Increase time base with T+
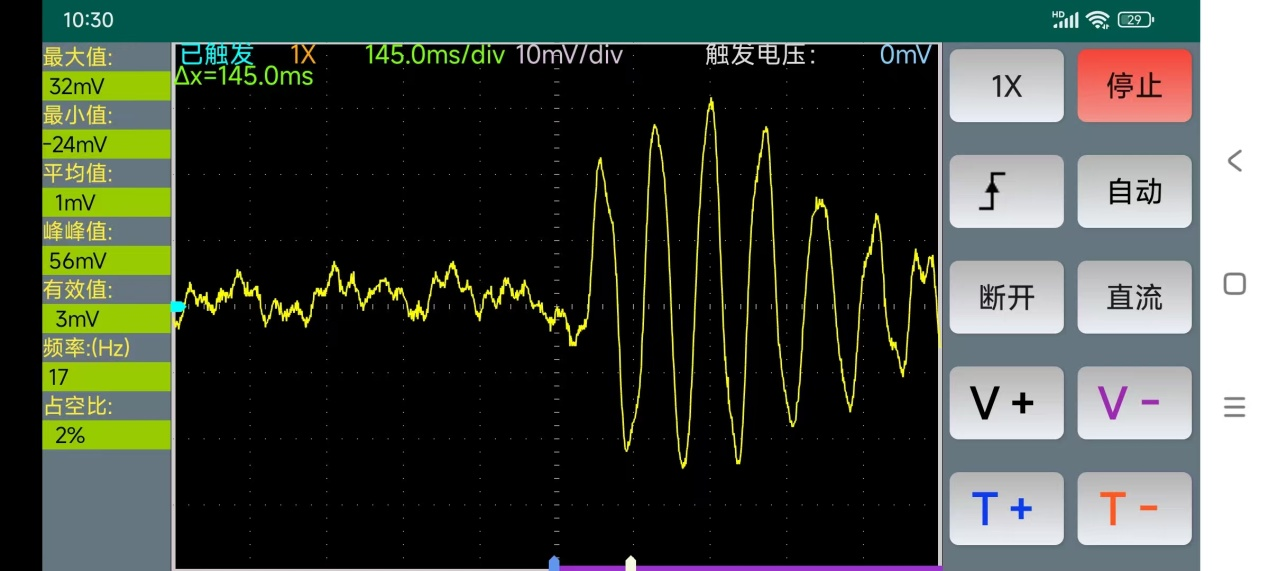1269x571 pixels. pos(1006,509)
